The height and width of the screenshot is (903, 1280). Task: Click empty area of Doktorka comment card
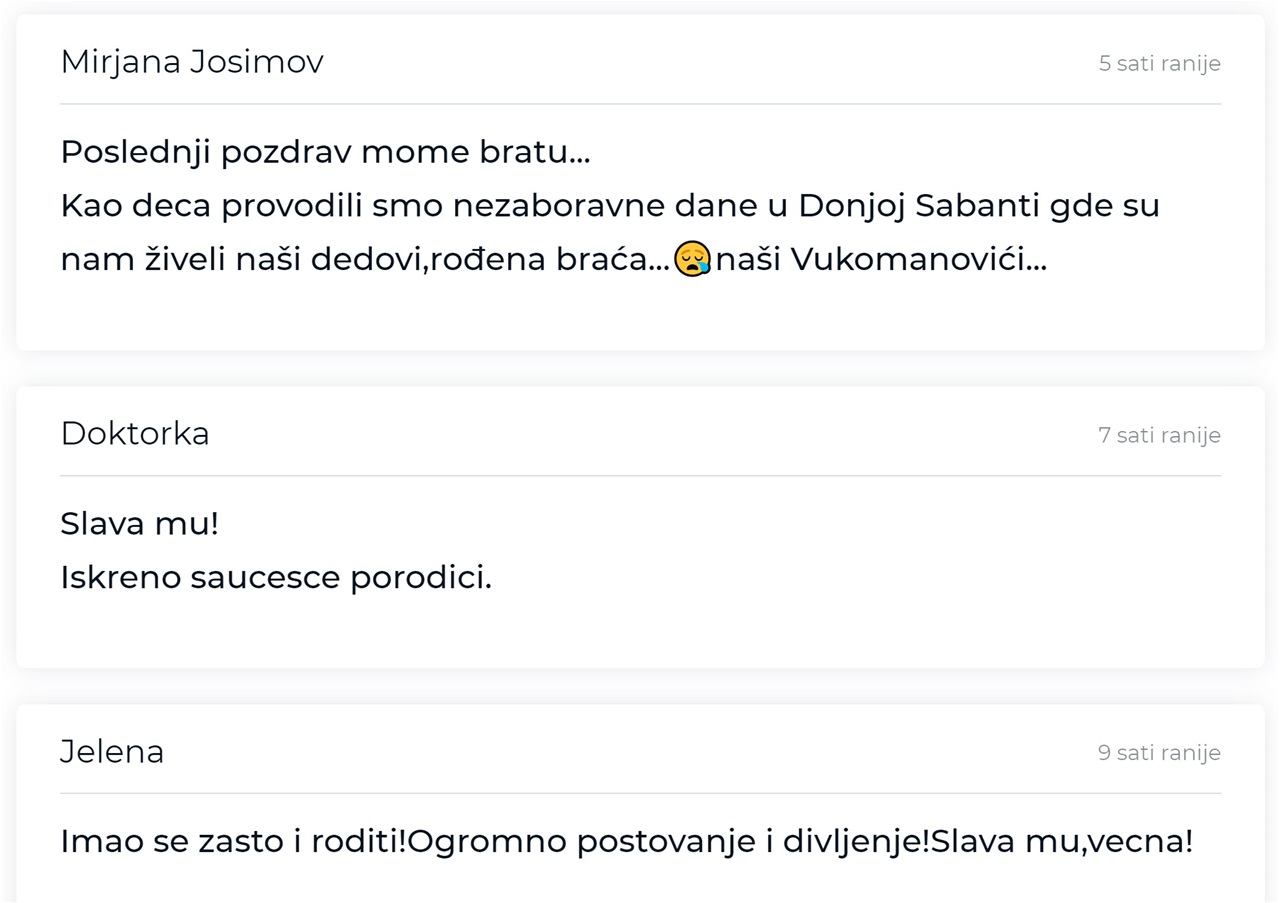(x=850, y=560)
